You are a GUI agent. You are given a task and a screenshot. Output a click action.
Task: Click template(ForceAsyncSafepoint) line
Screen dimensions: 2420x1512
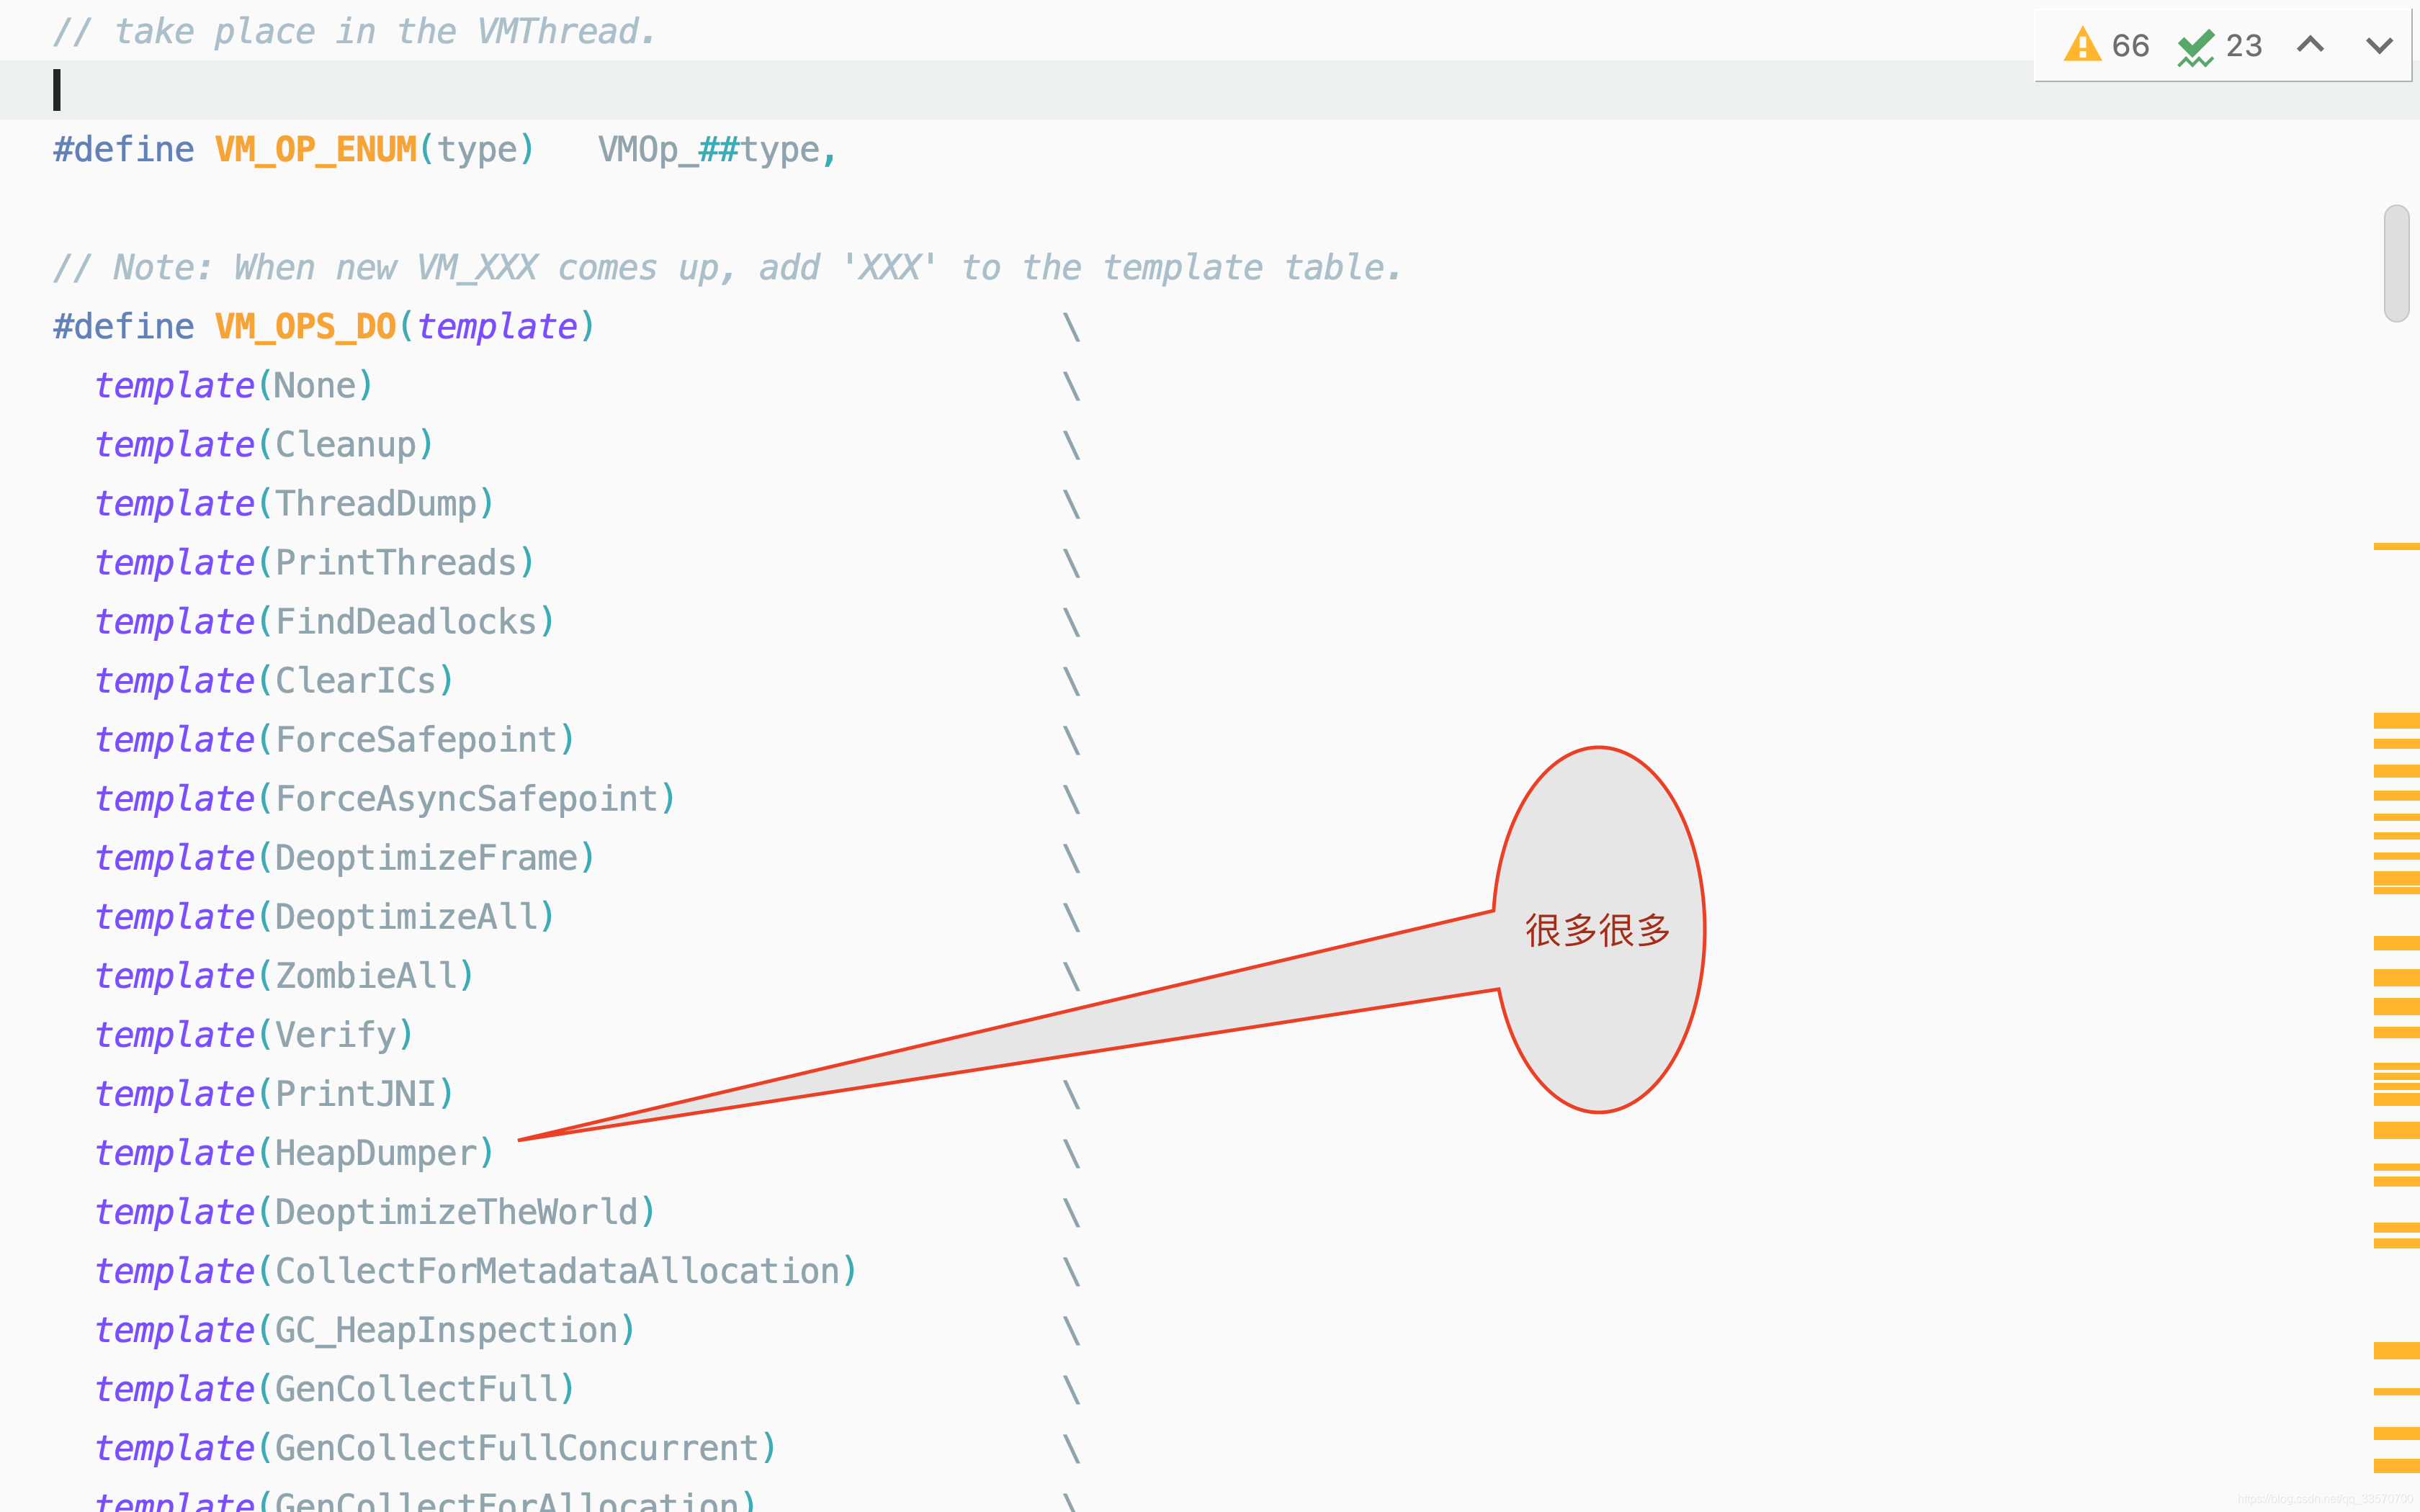click(385, 799)
